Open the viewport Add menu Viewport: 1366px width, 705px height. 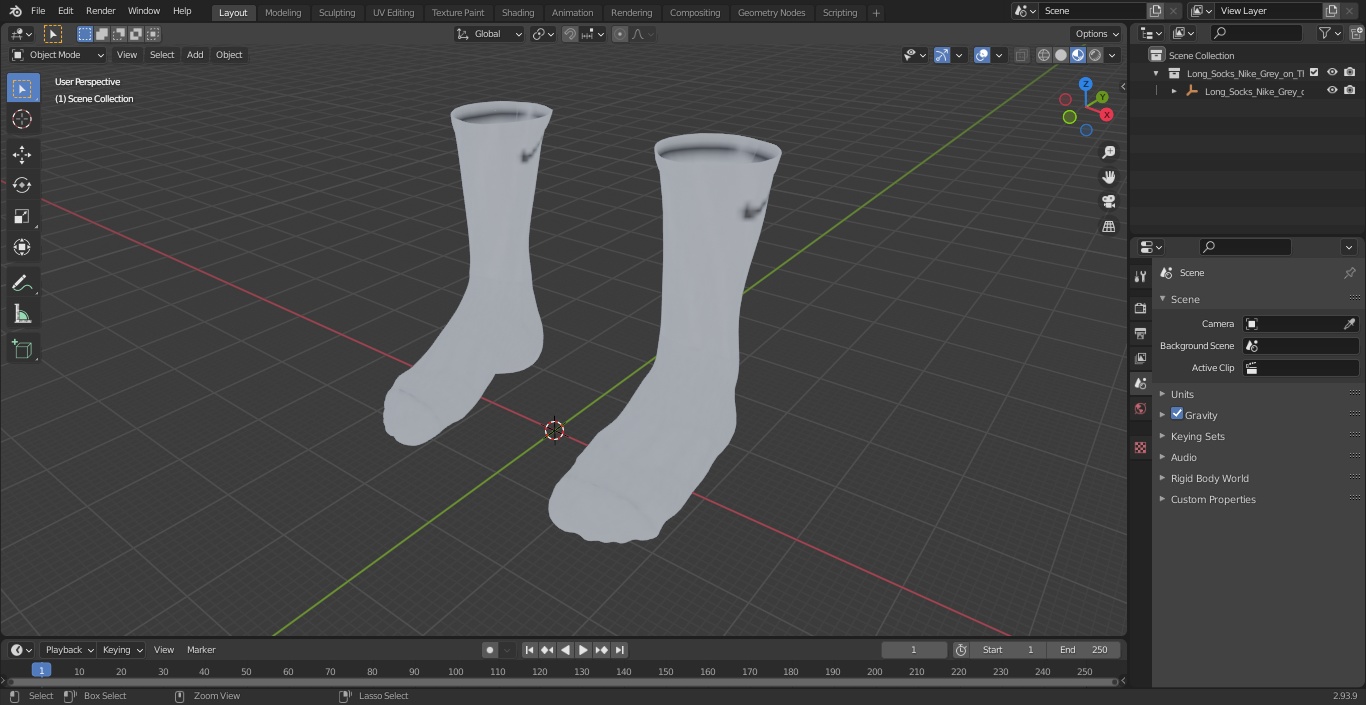tap(195, 55)
